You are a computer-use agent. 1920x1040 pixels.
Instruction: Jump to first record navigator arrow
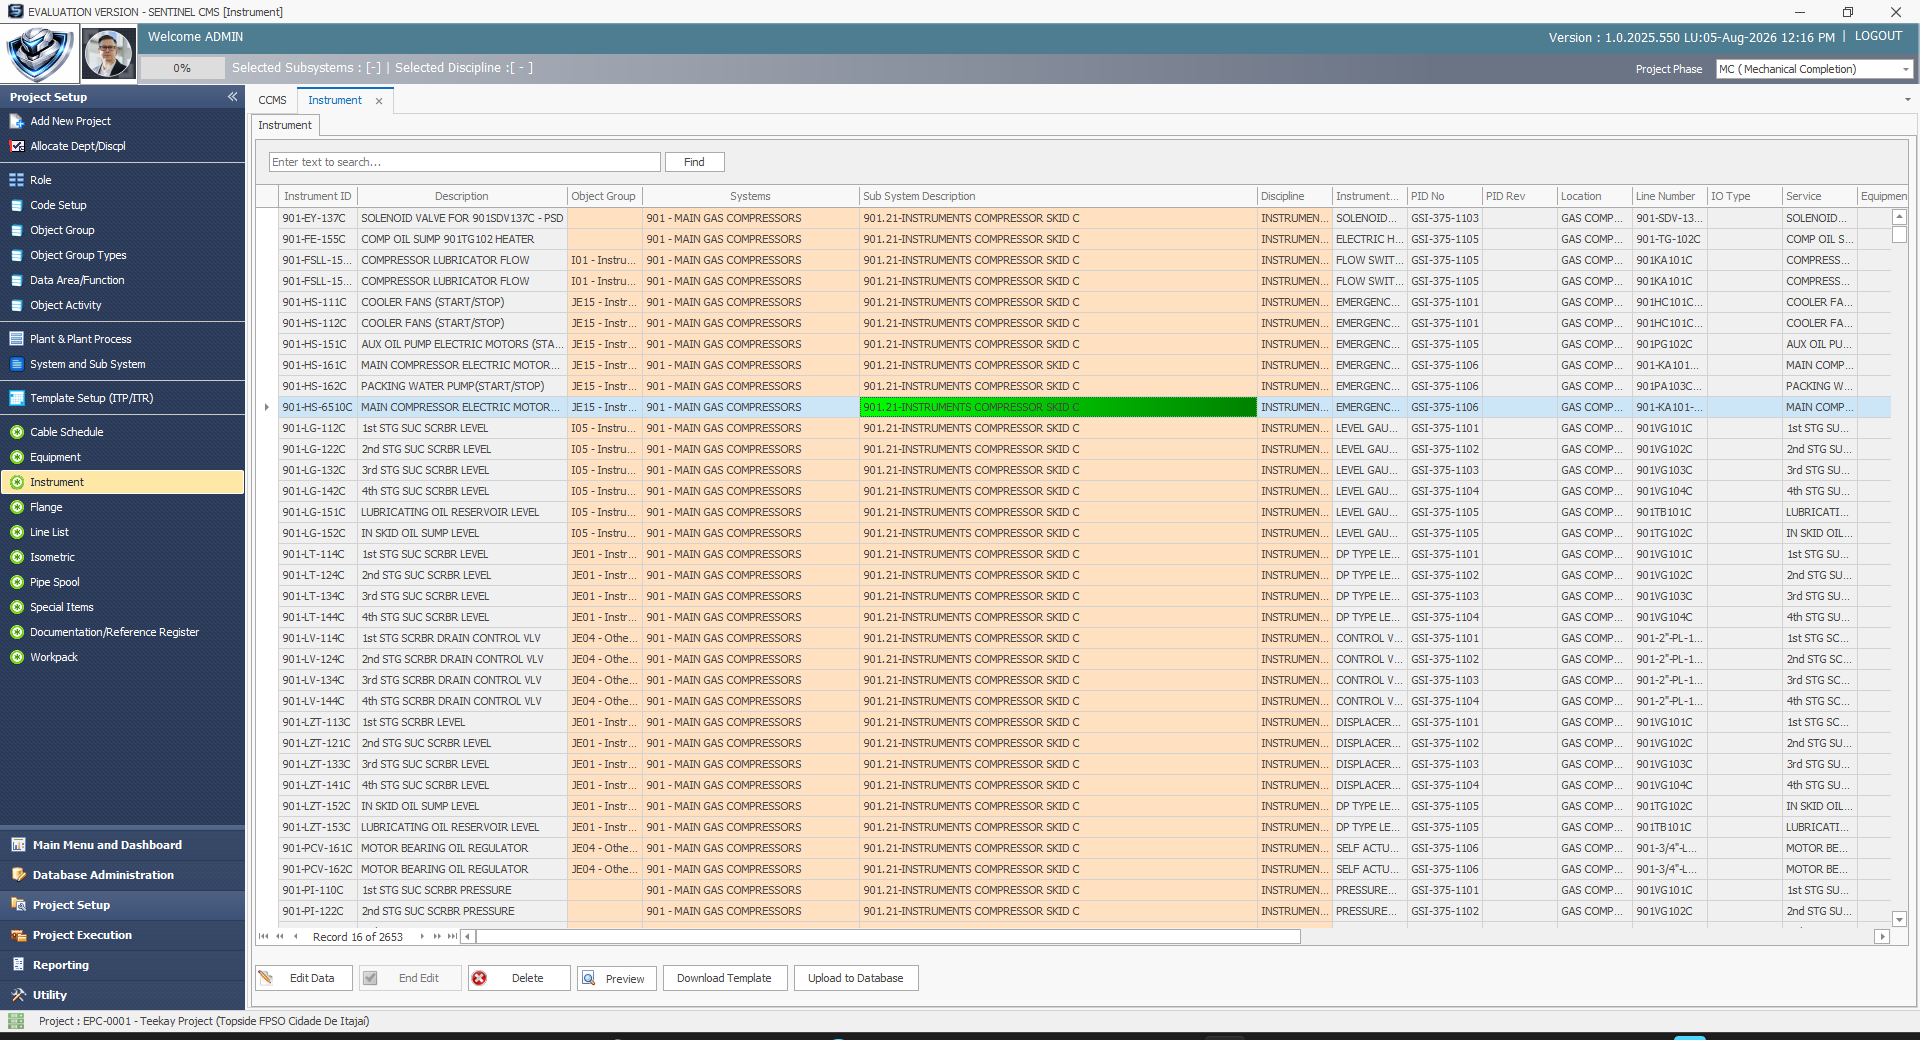pyautogui.click(x=263, y=937)
